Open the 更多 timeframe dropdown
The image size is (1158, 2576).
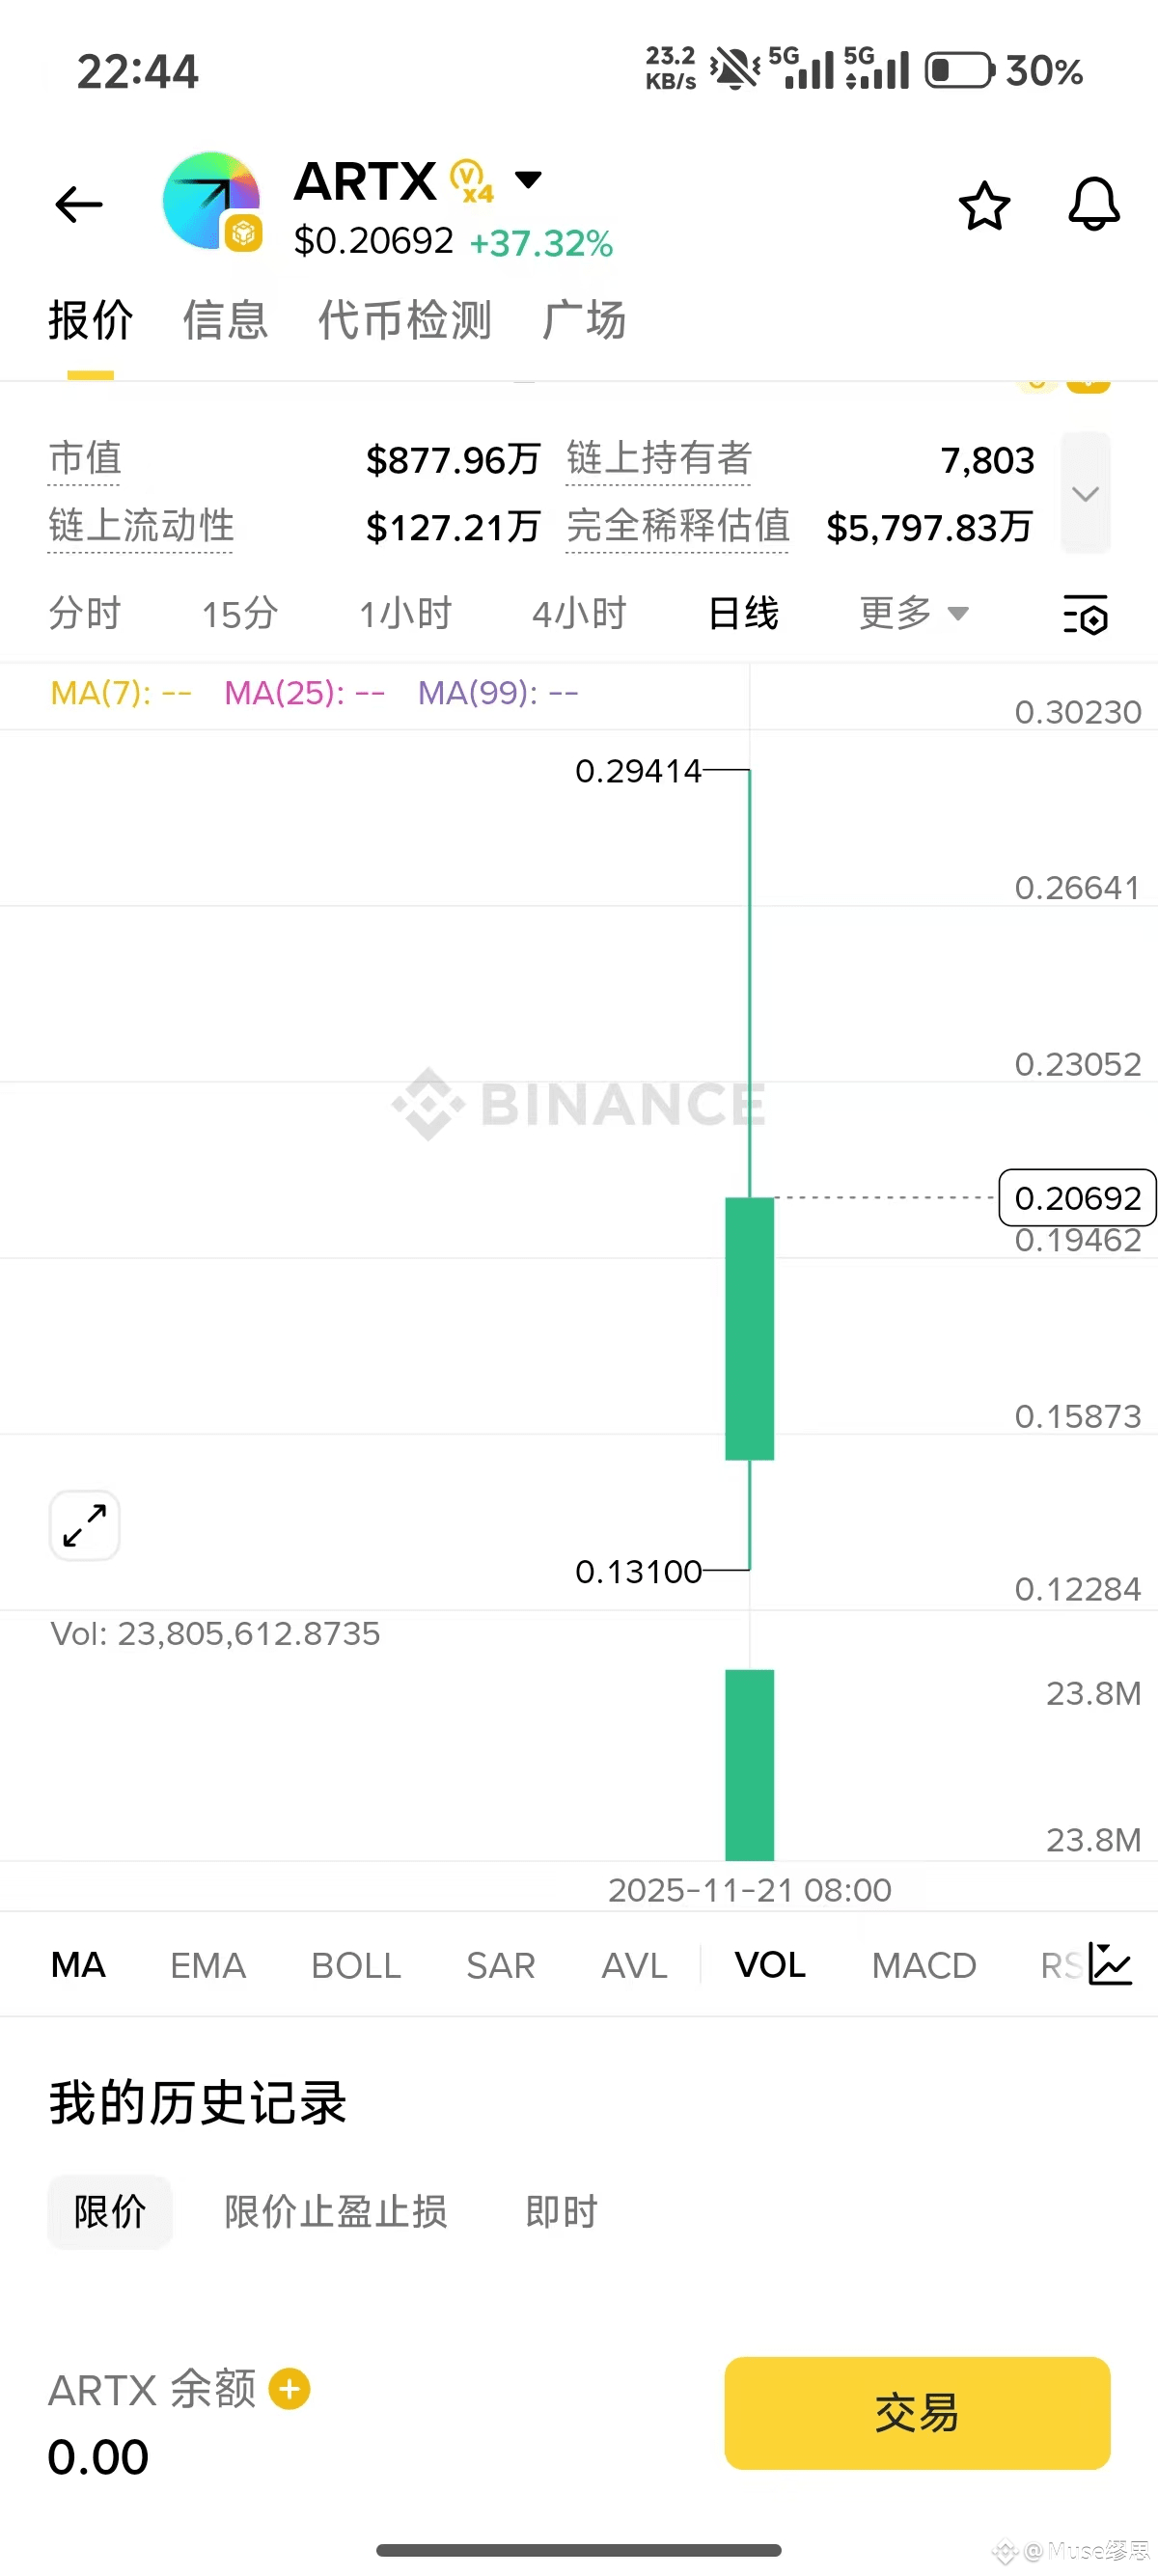click(913, 613)
